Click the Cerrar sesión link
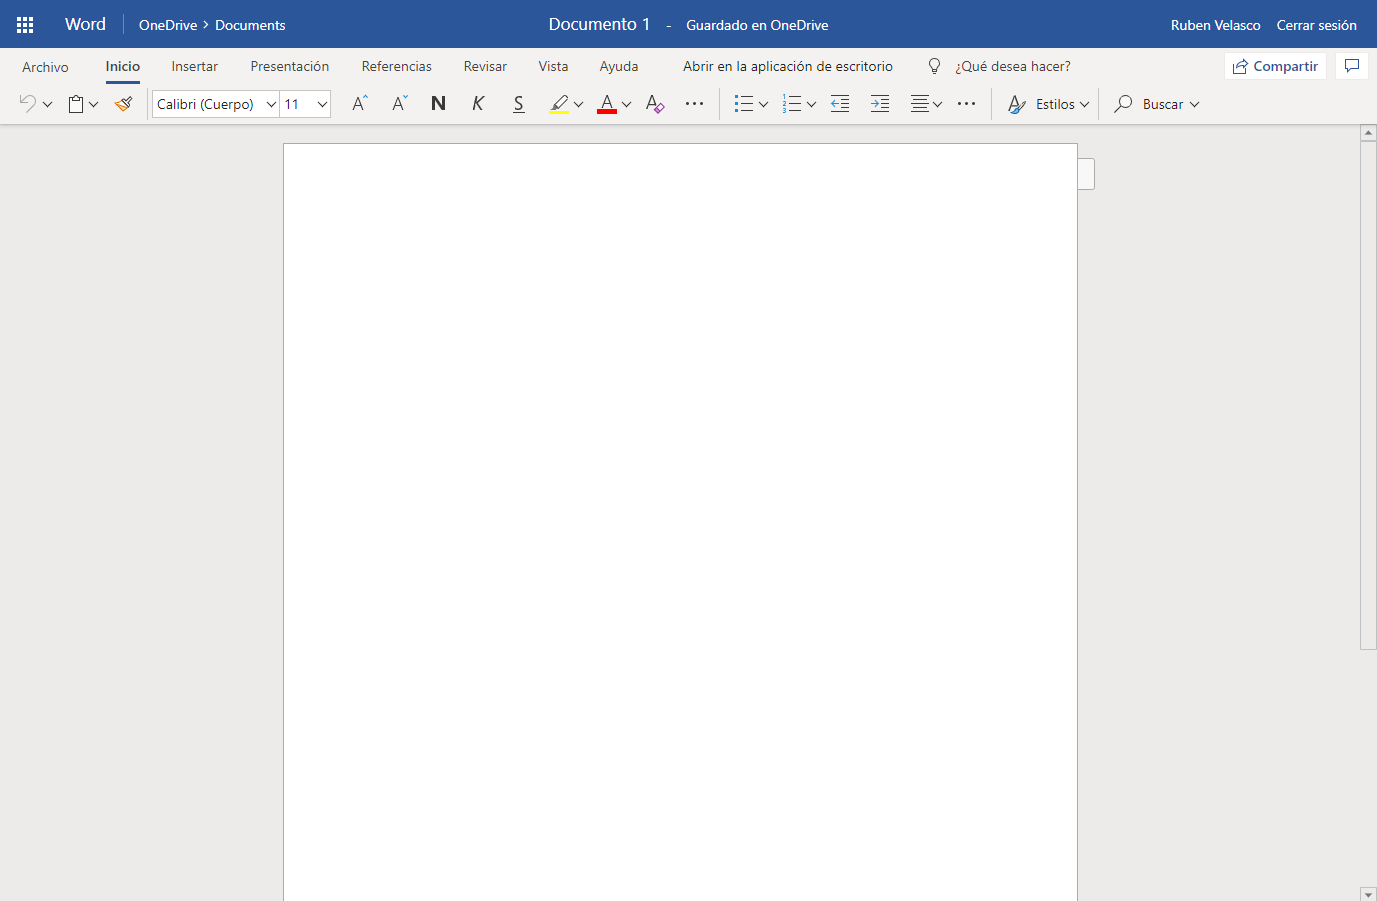 (1316, 25)
